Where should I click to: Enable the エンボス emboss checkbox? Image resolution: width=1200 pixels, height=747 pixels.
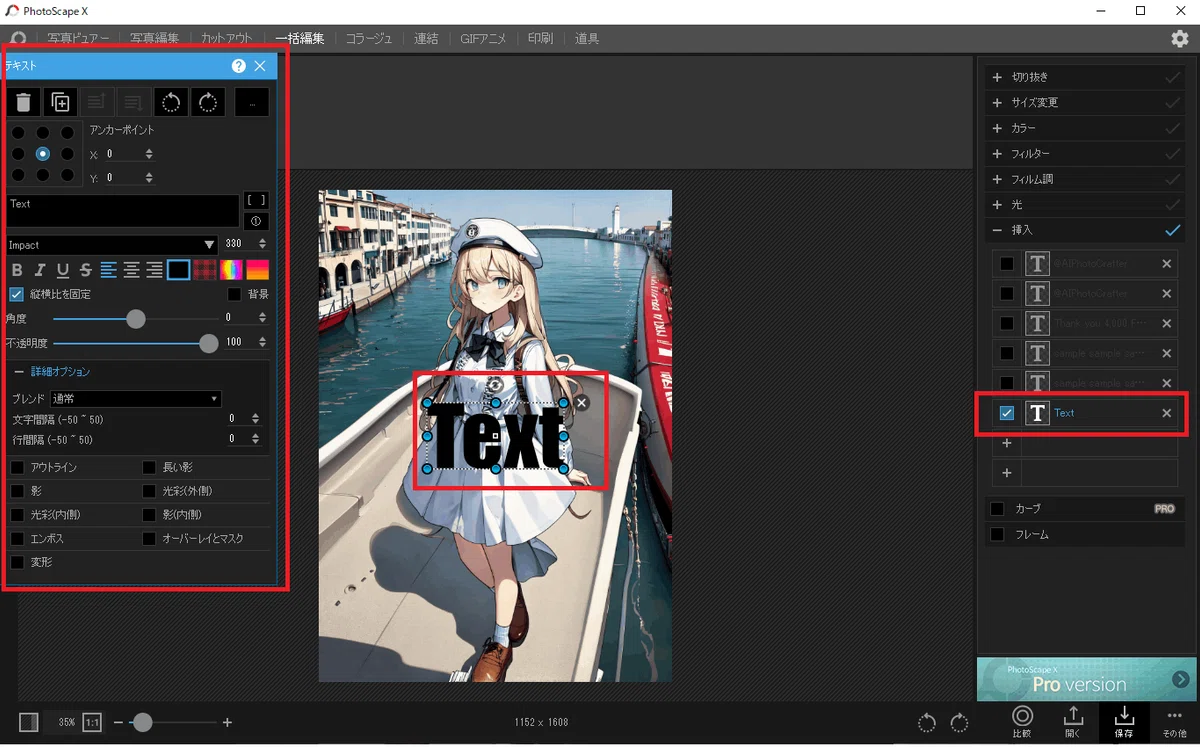click(x=17, y=539)
